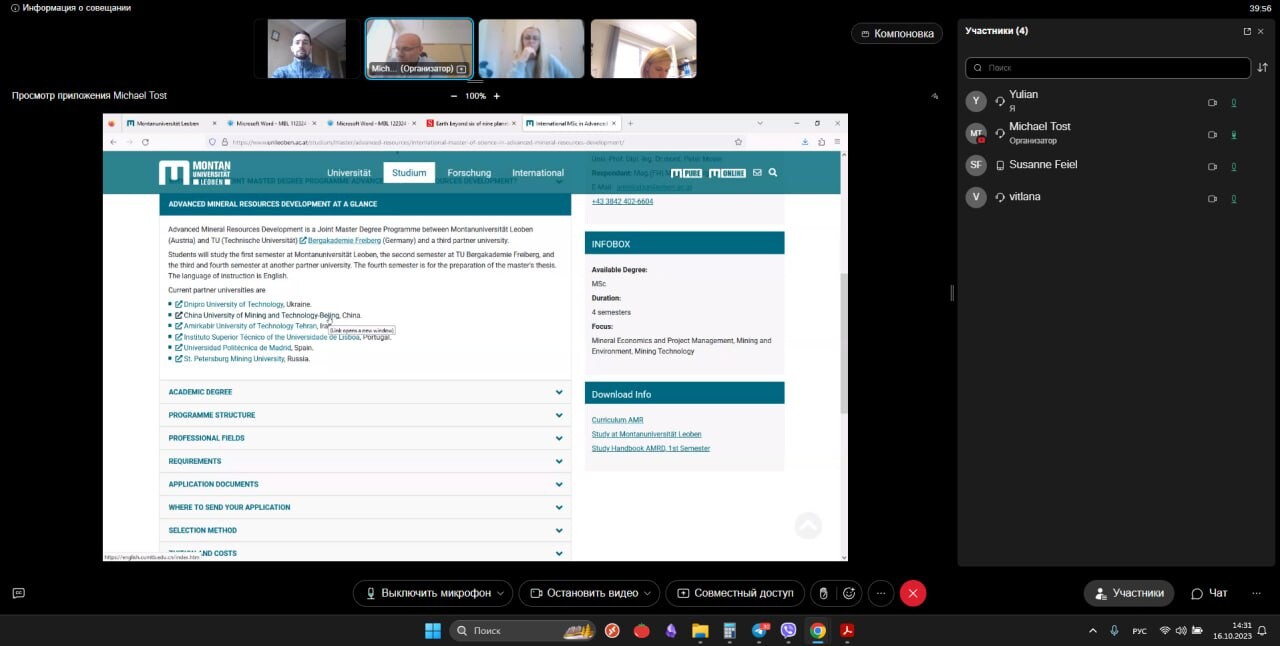The image size is (1280, 646).
Task: Click the Совместный доступ share button
Action: point(735,593)
